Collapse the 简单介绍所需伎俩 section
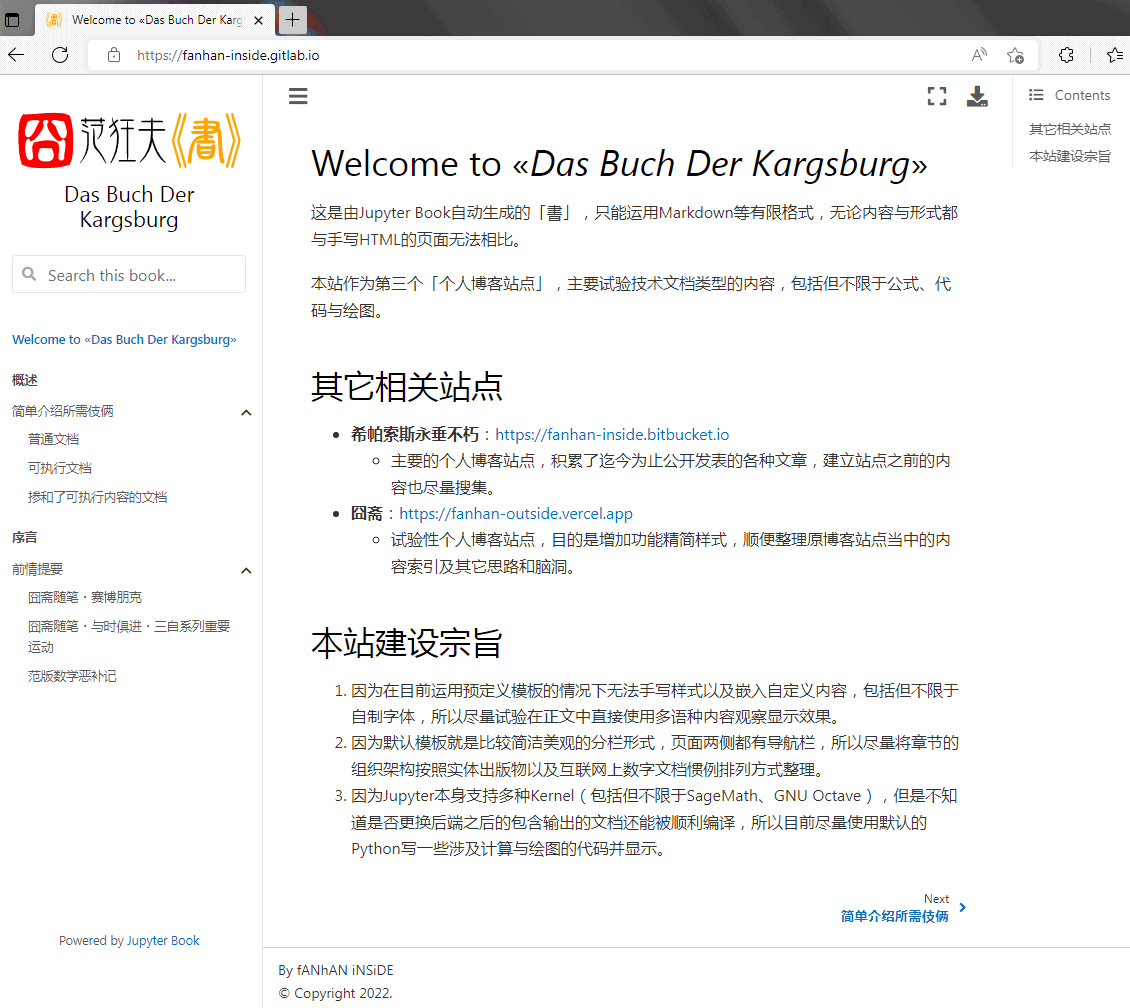 coord(246,413)
